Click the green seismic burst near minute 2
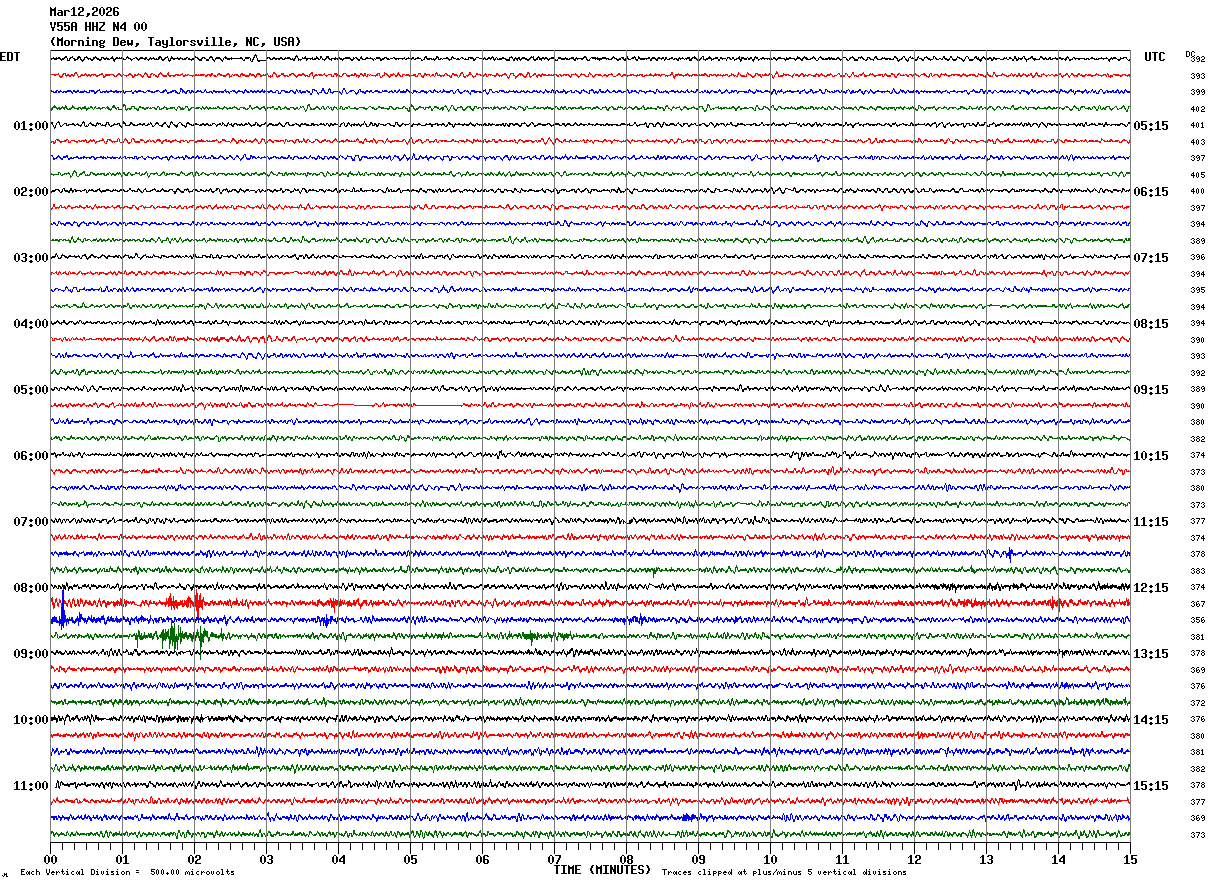This screenshot has width=1210, height=886. point(174,635)
